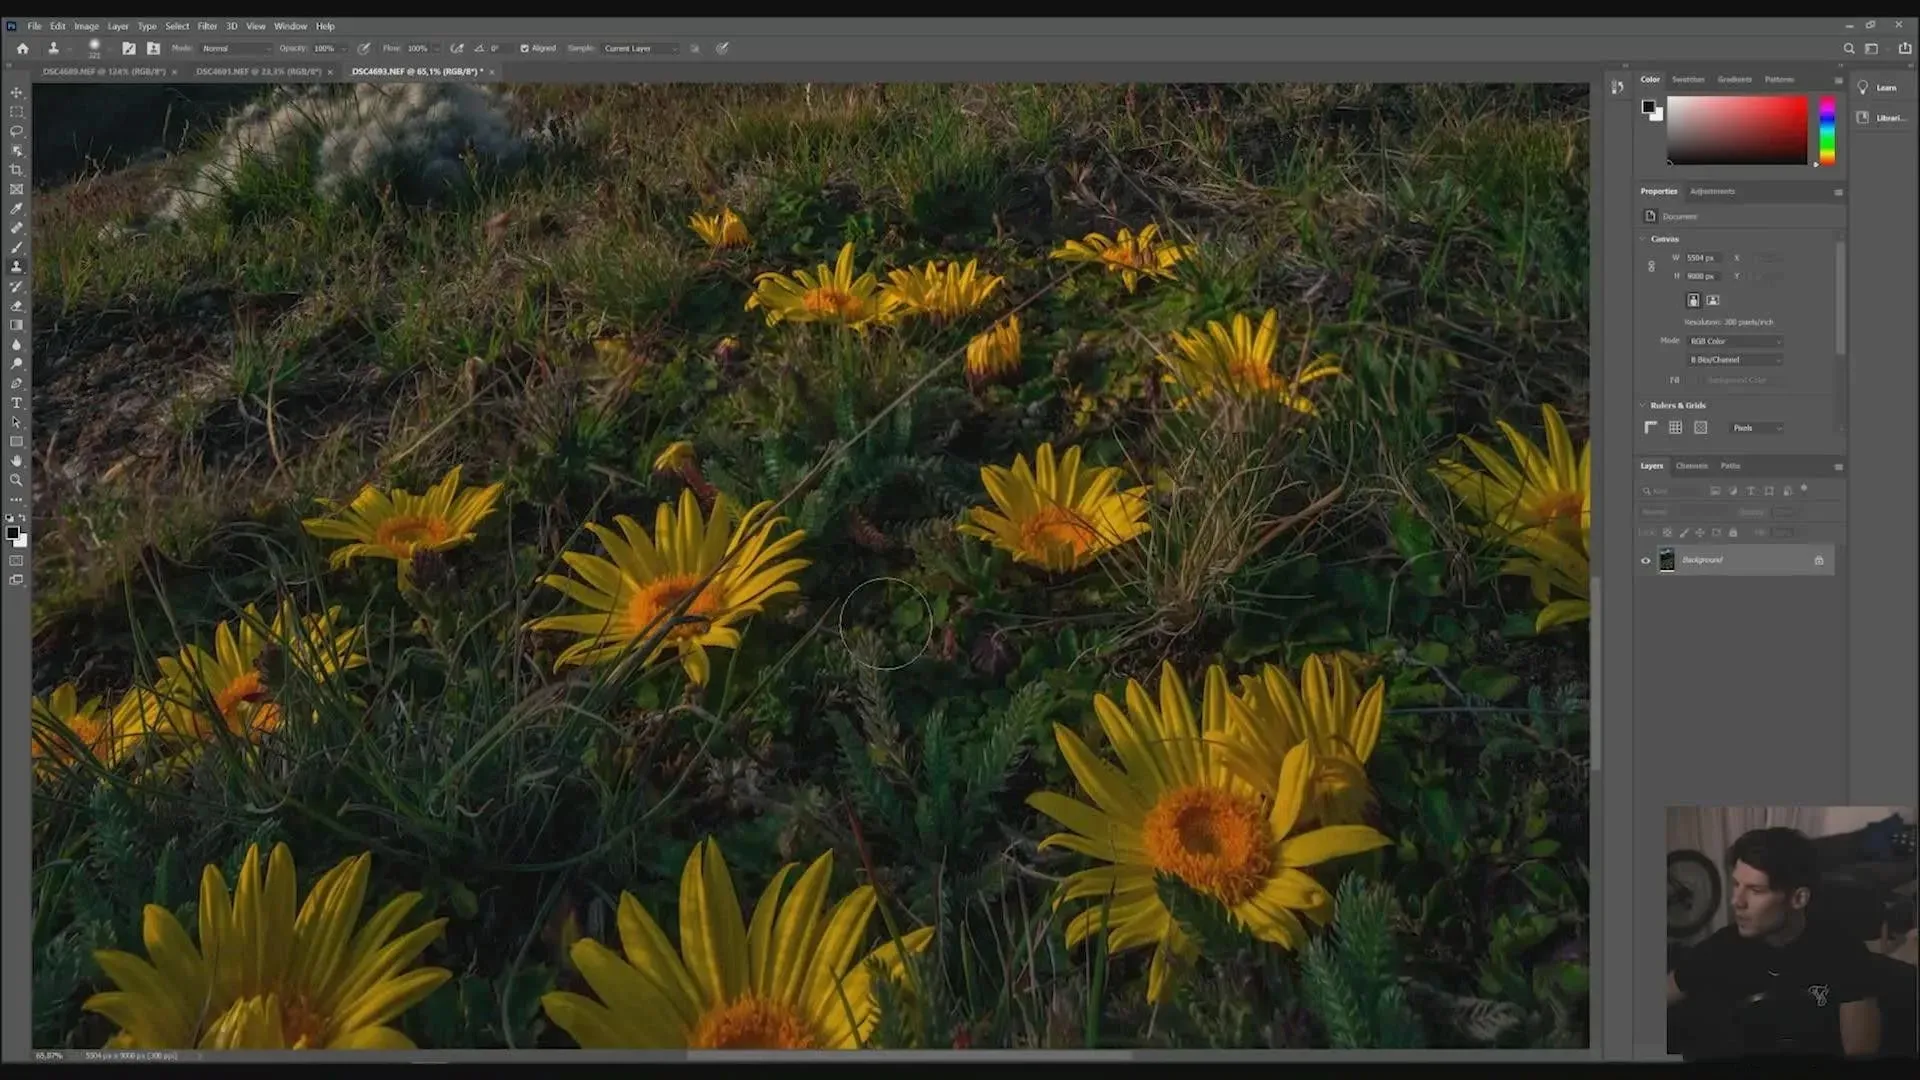
Task: Open the blending Mode dropdown set to Normal
Action: click(236, 48)
